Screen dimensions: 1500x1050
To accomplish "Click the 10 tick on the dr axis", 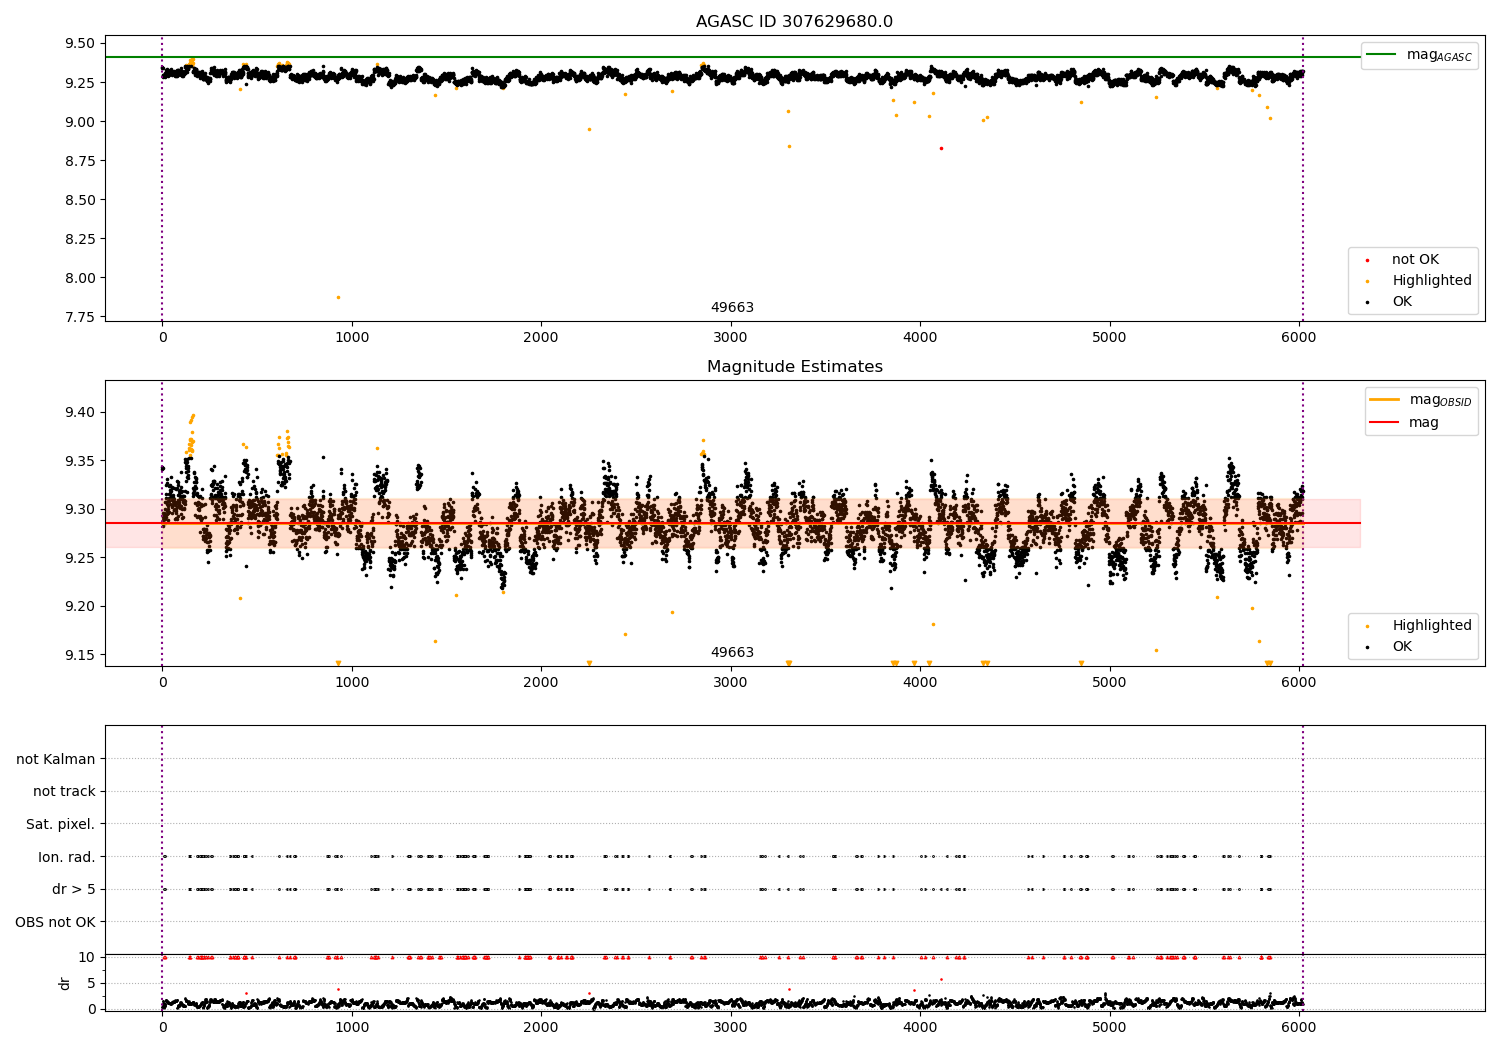I will [87, 957].
